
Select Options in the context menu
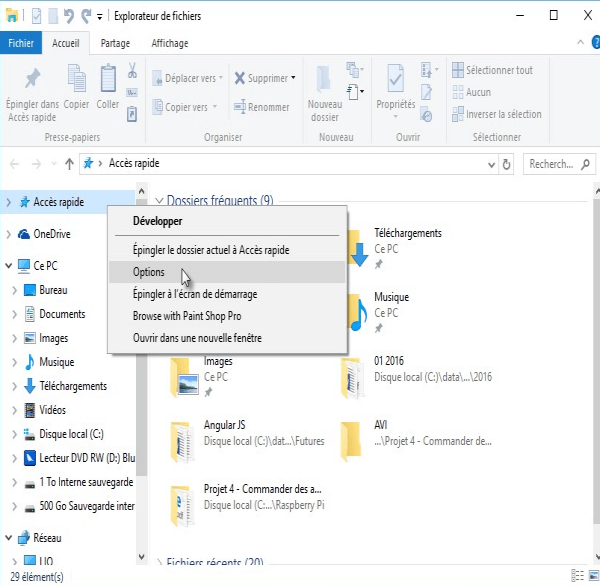tap(149, 272)
